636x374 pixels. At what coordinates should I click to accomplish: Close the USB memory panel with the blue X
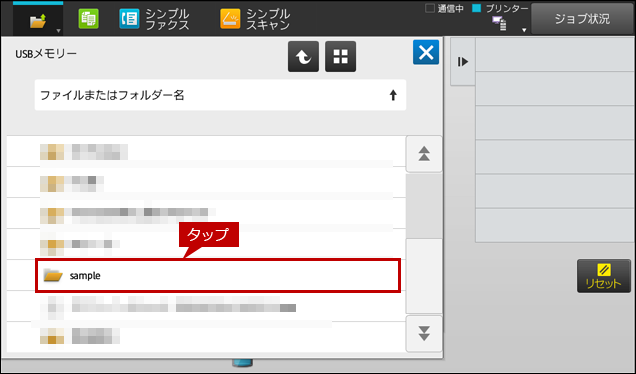coord(426,52)
